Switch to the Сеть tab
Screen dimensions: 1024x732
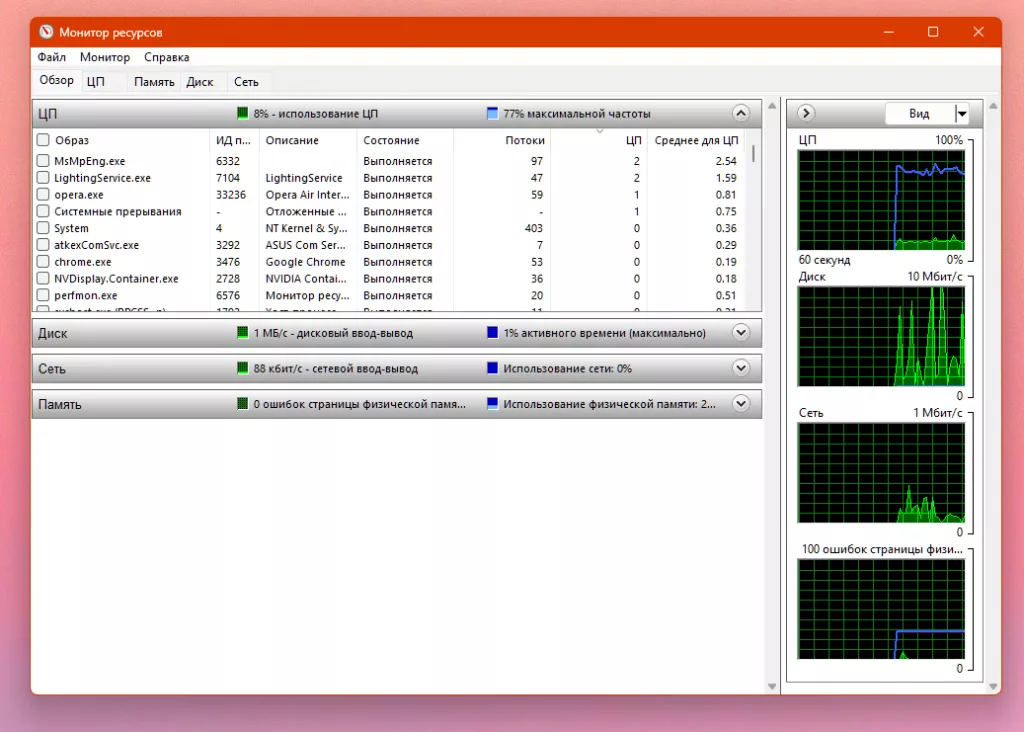(x=246, y=82)
